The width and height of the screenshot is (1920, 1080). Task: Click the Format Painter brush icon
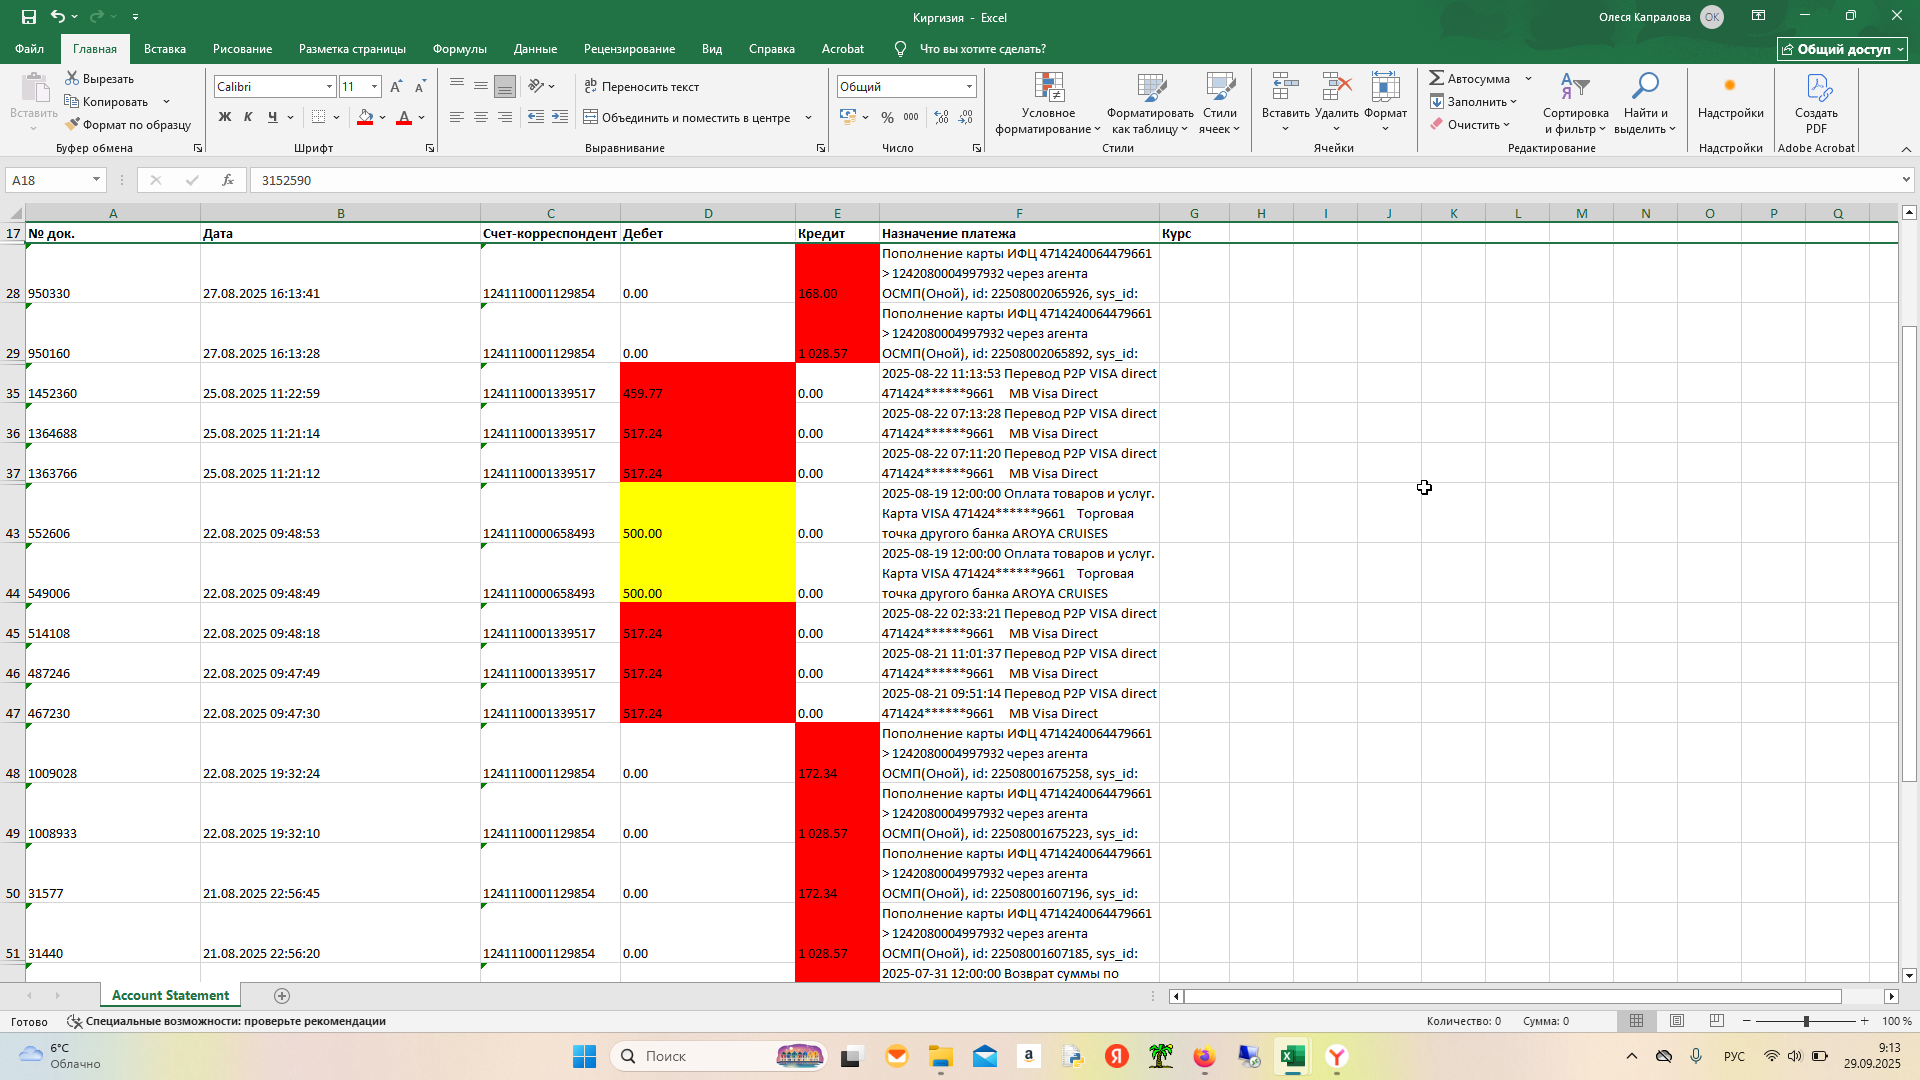pyautogui.click(x=72, y=125)
